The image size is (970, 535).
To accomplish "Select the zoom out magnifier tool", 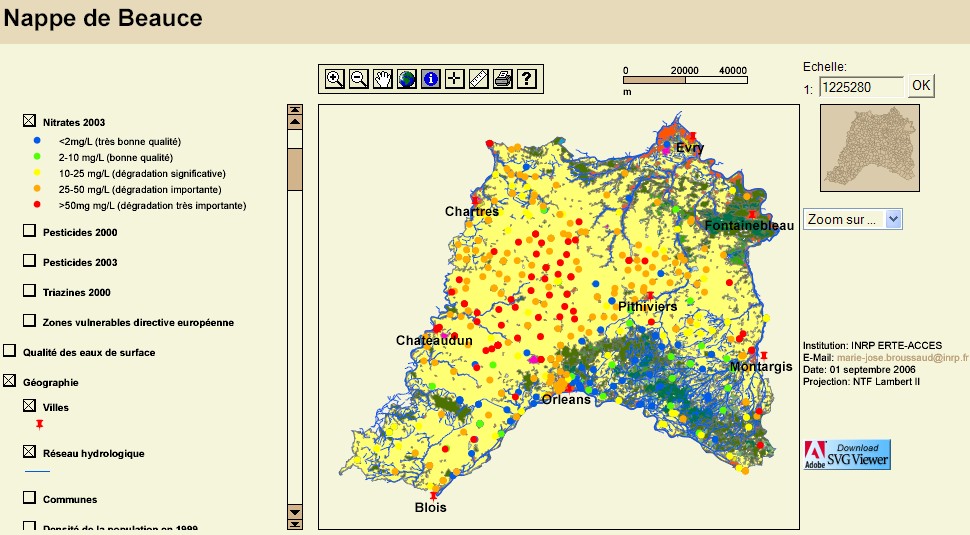I will coord(359,79).
